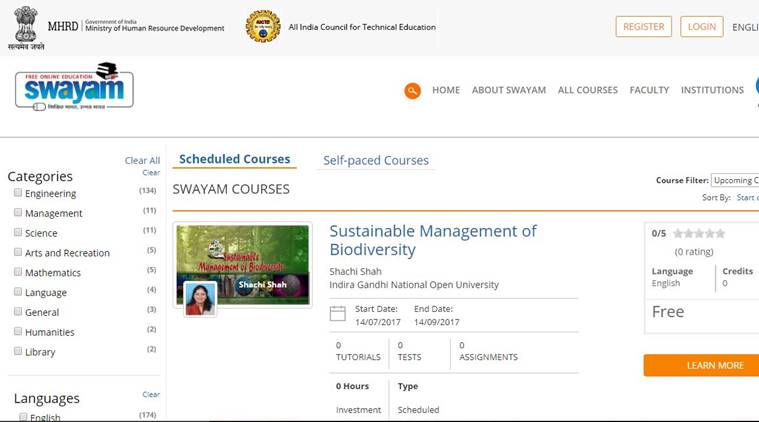Viewport: 759px width, 422px height.
Task: Enable the Mathematics category filter
Action: (x=18, y=272)
